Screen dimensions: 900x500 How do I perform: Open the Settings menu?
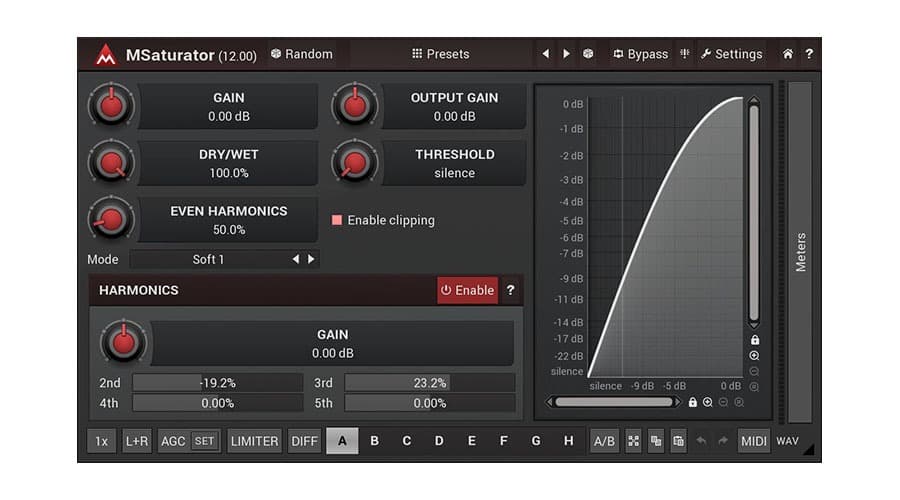pyautogui.click(x=732, y=54)
